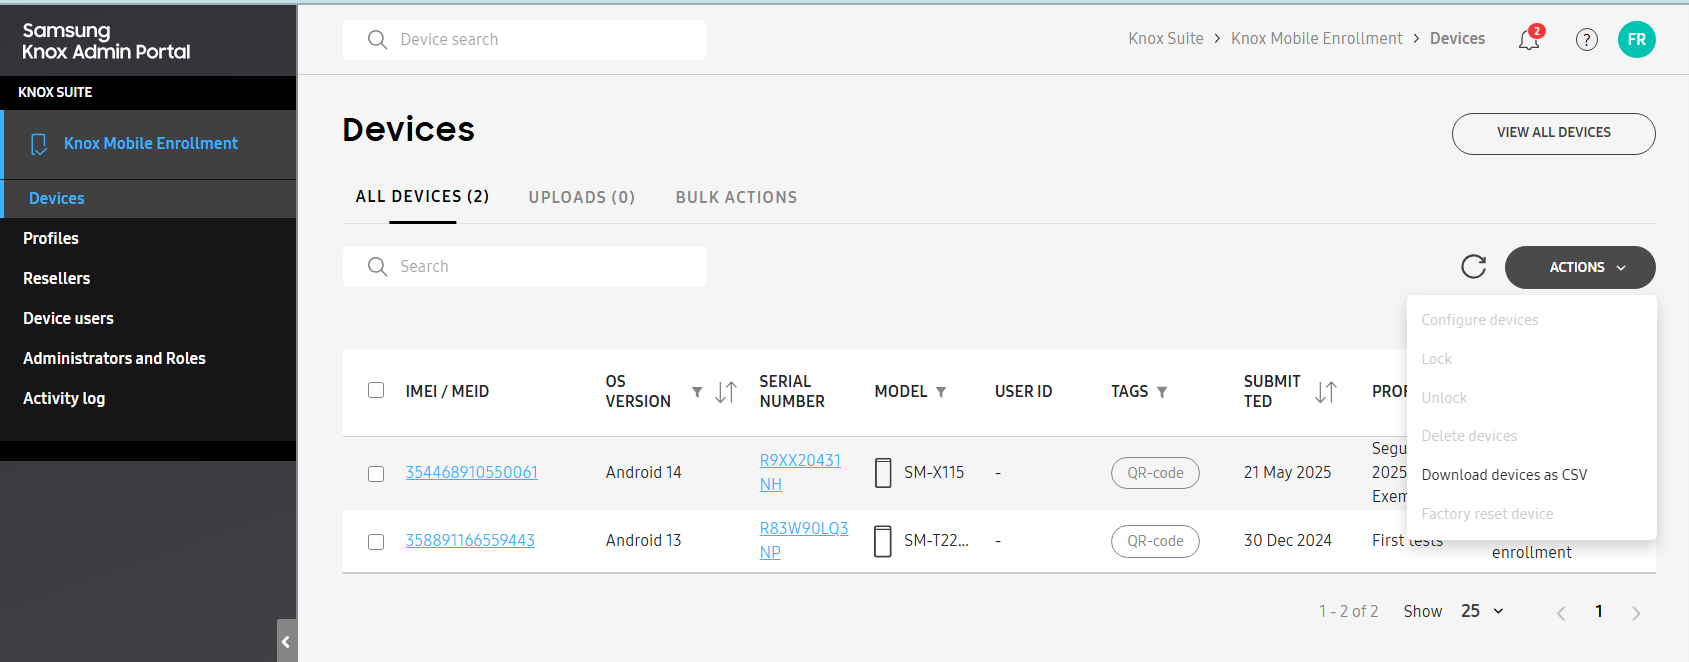Viewport: 1689px width, 662px height.
Task: Open IMEI 354468910550061 link
Action: click(x=471, y=472)
